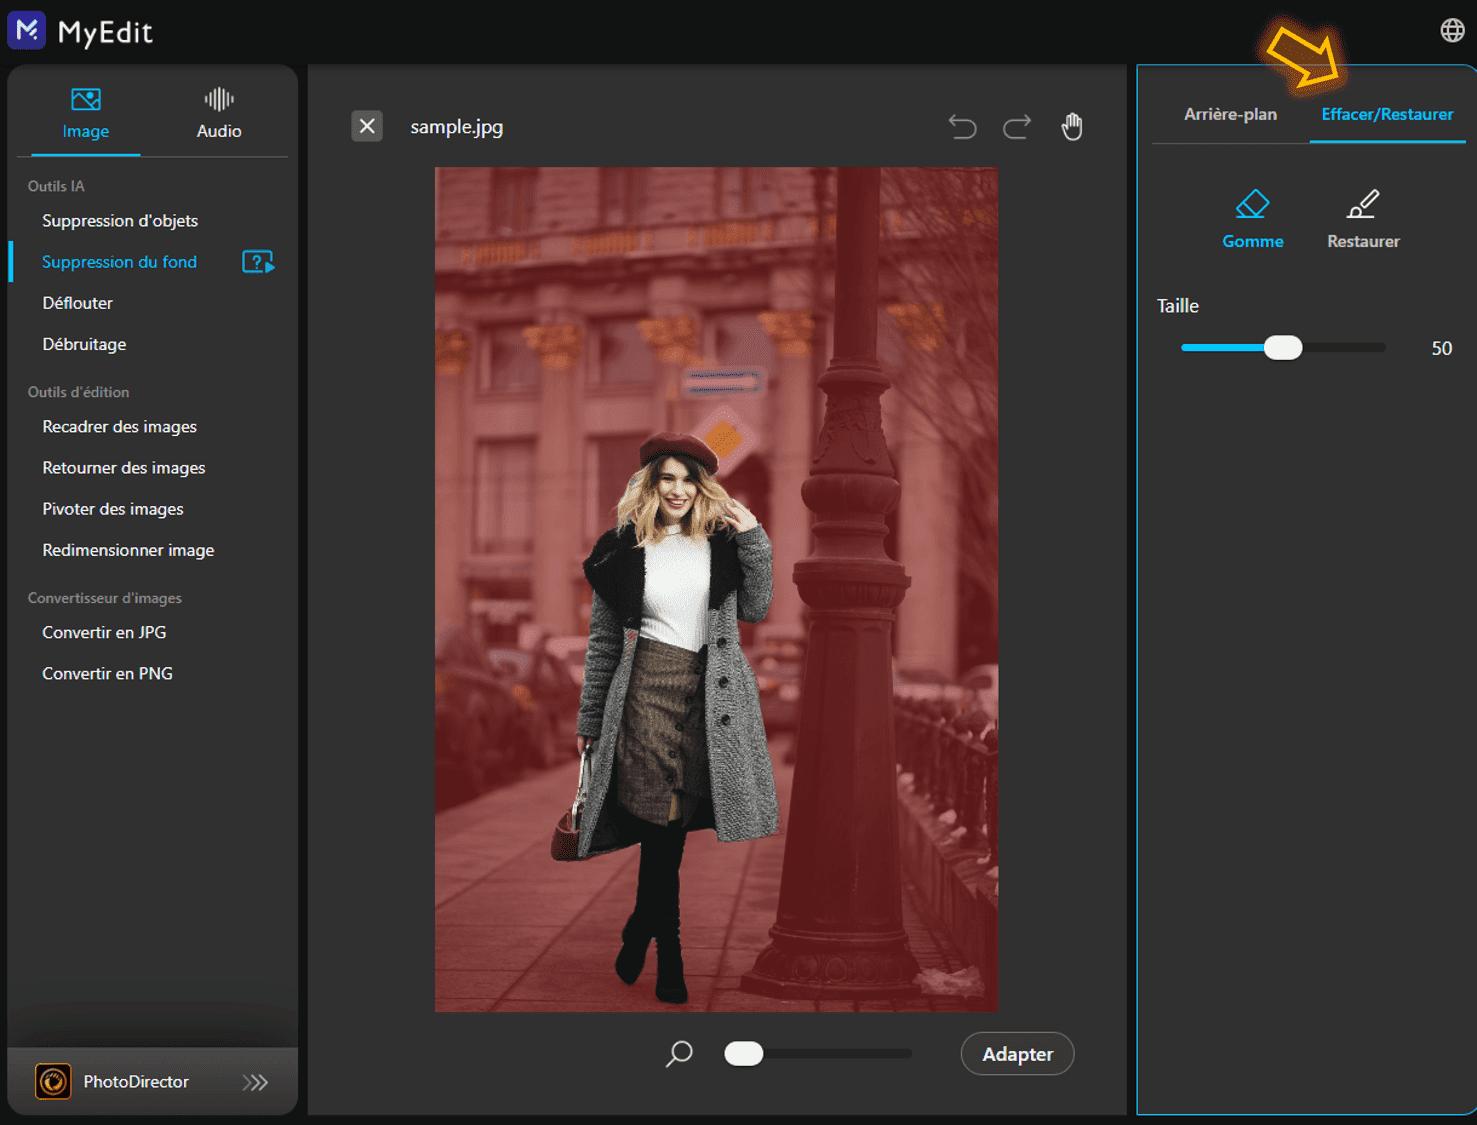Activate the hand pan tool
The height and width of the screenshot is (1125, 1477).
coord(1072,126)
